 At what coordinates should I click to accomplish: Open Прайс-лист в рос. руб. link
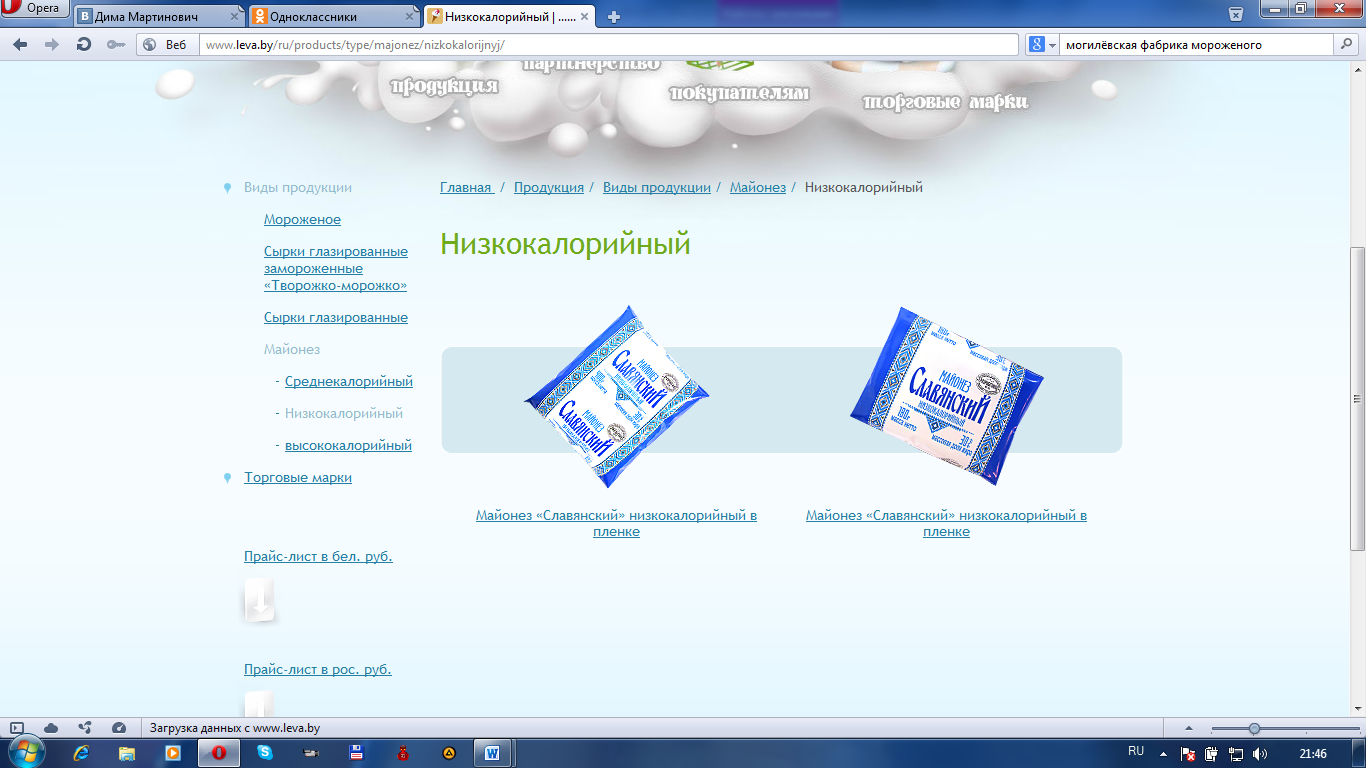318,669
